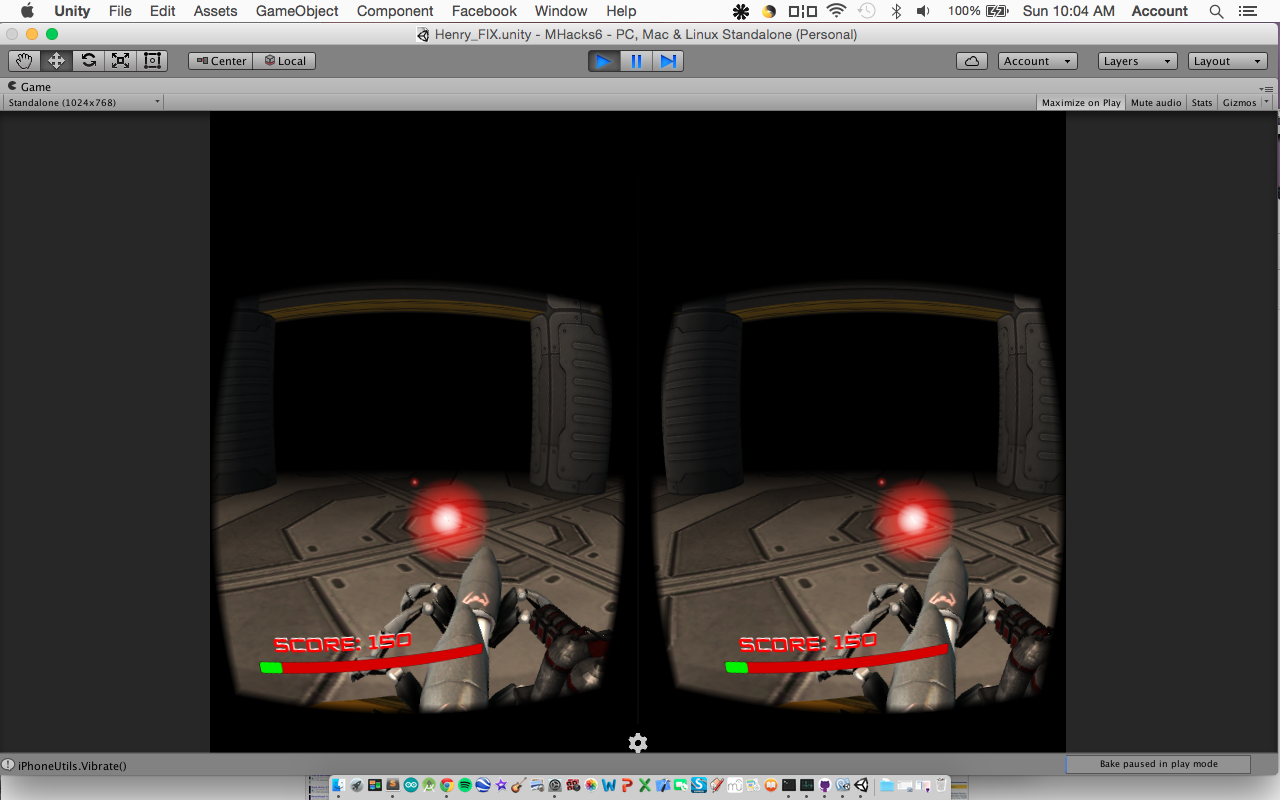Viewport: 1280px width, 800px height.
Task: Open the File menu
Action: [120, 11]
